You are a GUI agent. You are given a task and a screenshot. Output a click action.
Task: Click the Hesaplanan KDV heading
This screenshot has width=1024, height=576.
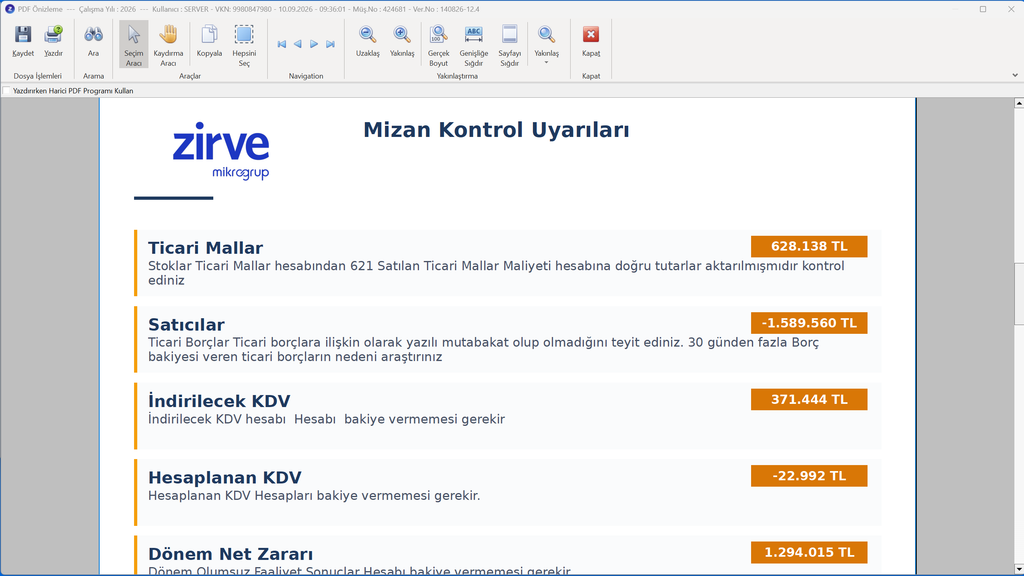[x=224, y=477]
